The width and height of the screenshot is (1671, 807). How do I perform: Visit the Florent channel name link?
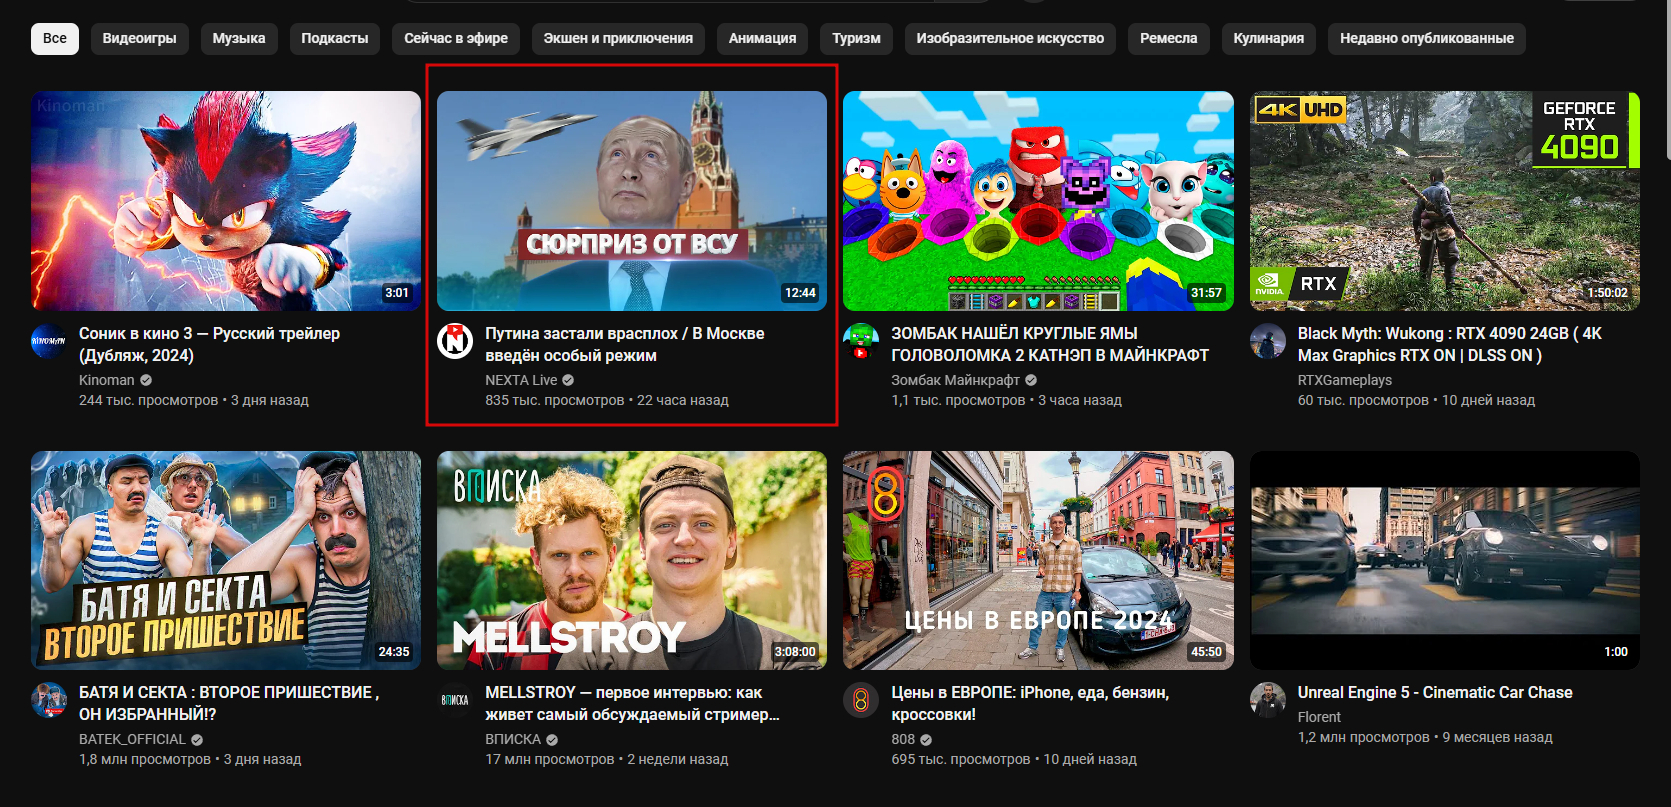(1319, 717)
